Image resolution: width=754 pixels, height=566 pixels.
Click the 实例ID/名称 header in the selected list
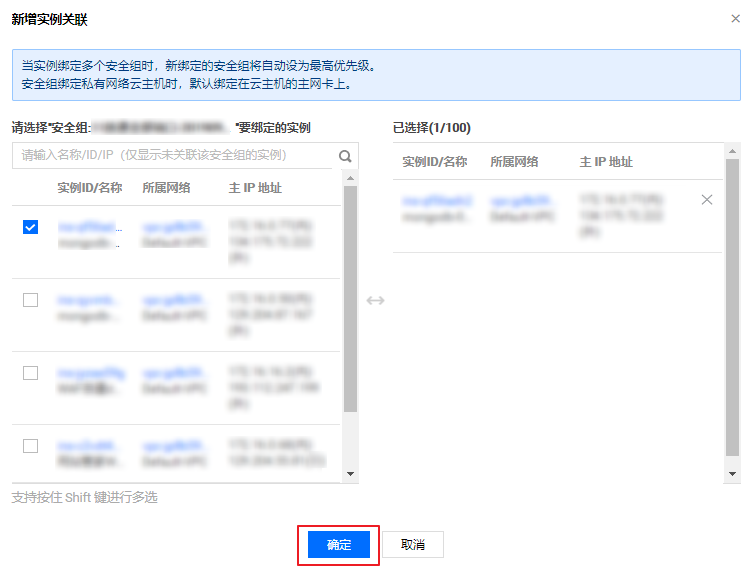(435, 162)
